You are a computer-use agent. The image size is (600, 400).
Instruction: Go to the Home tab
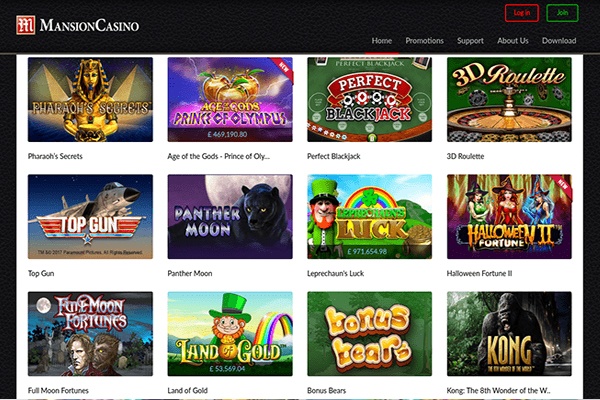(382, 41)
